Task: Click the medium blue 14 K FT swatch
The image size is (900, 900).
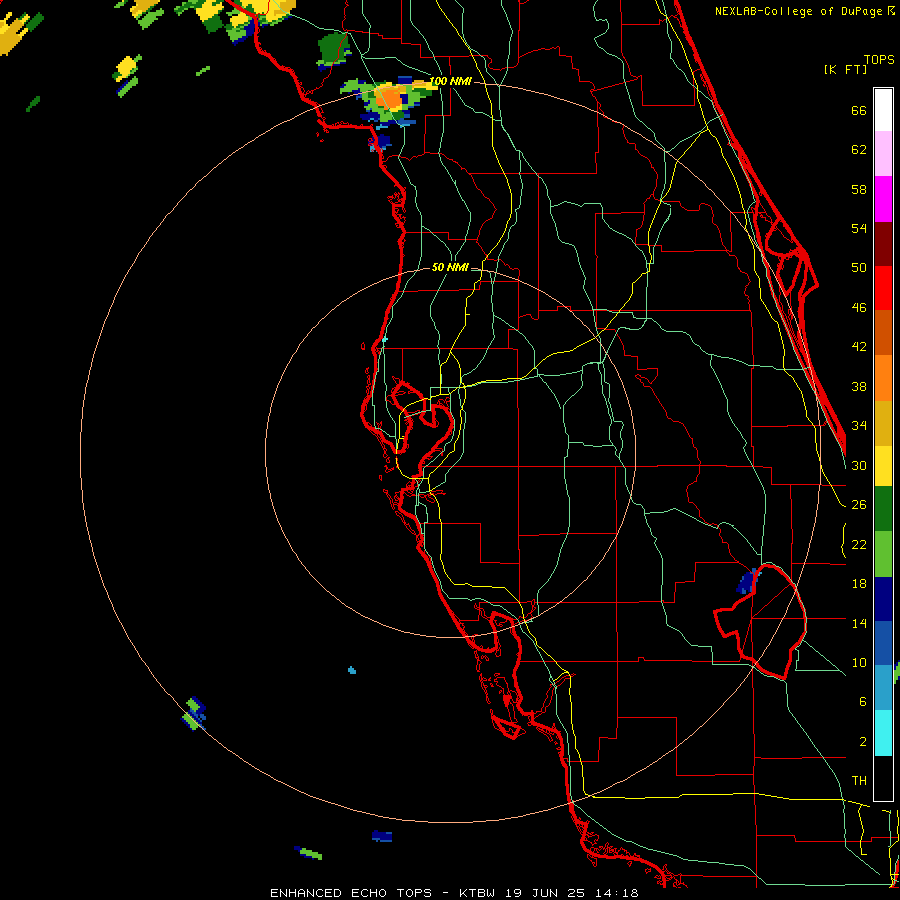Action: coord(883,642)
